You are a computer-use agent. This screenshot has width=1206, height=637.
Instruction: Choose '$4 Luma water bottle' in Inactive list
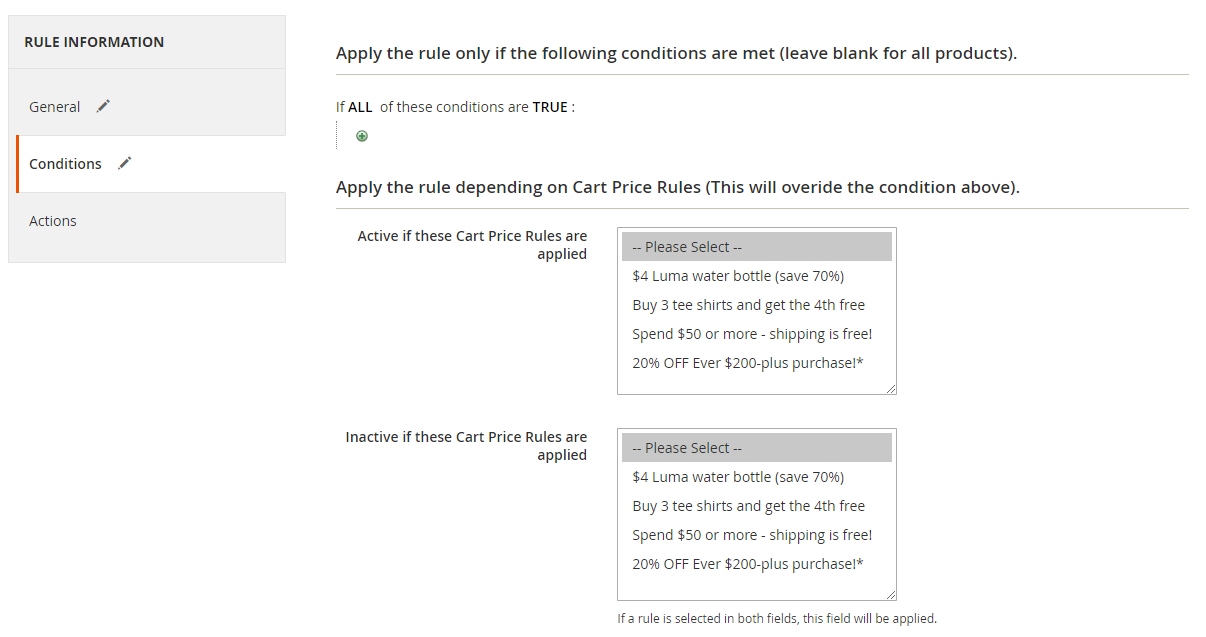[x=738, y=477]
